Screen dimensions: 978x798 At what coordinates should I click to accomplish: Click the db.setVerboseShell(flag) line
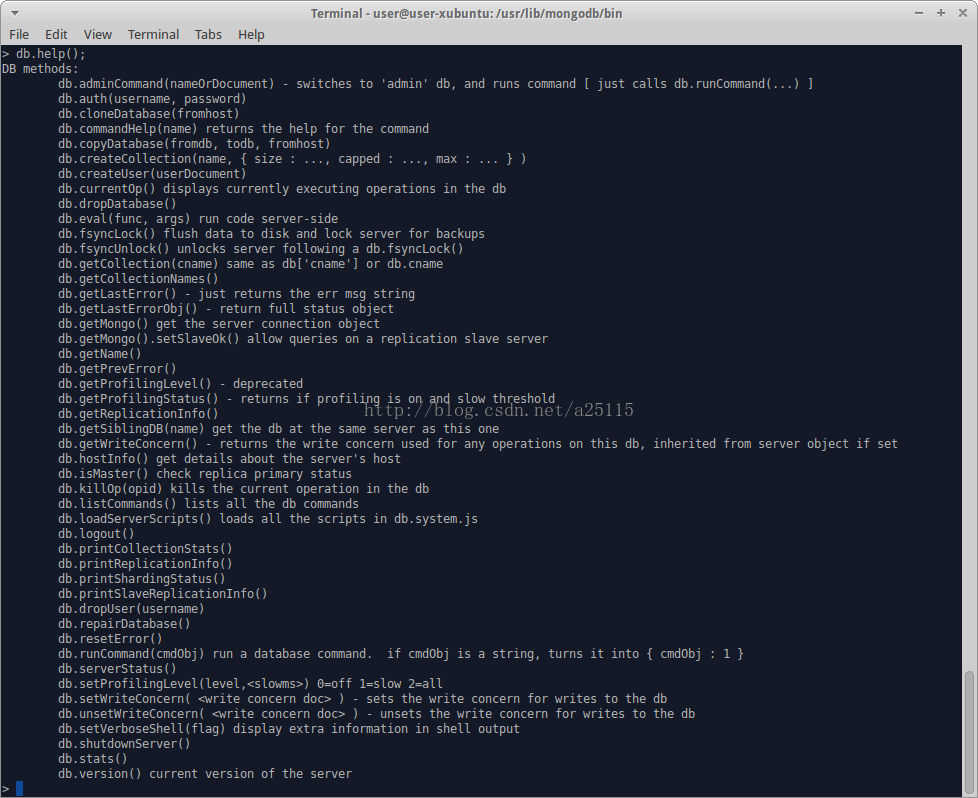289,729
